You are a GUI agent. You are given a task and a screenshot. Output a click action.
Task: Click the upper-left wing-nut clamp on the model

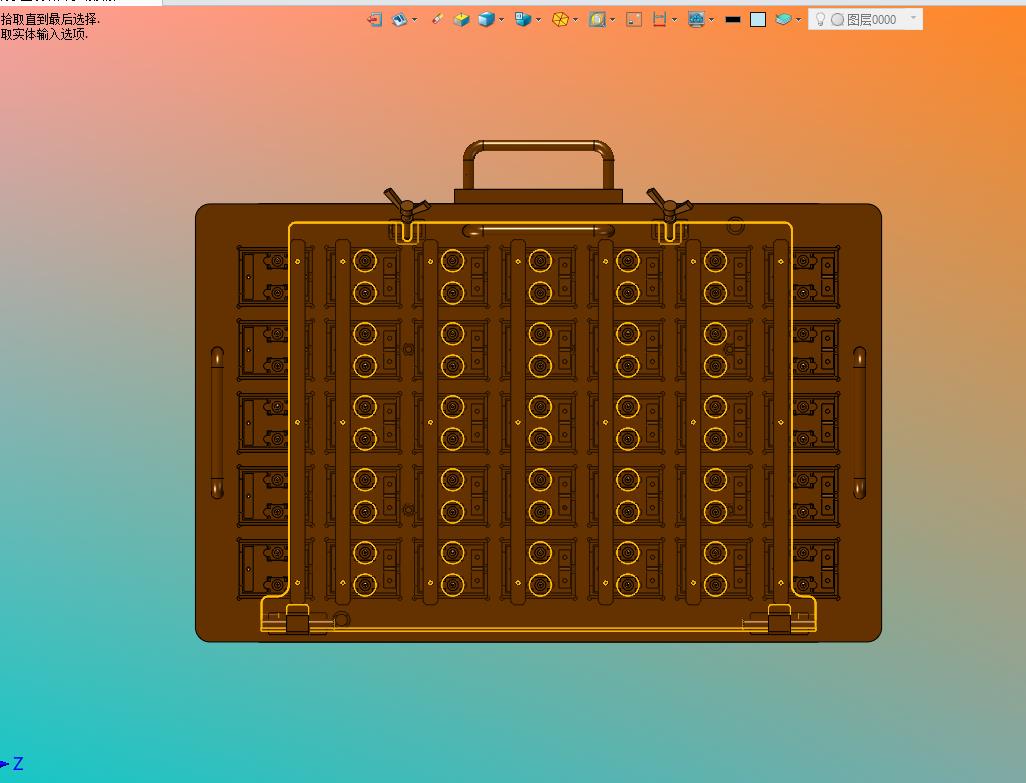click(x=407, y=205)
